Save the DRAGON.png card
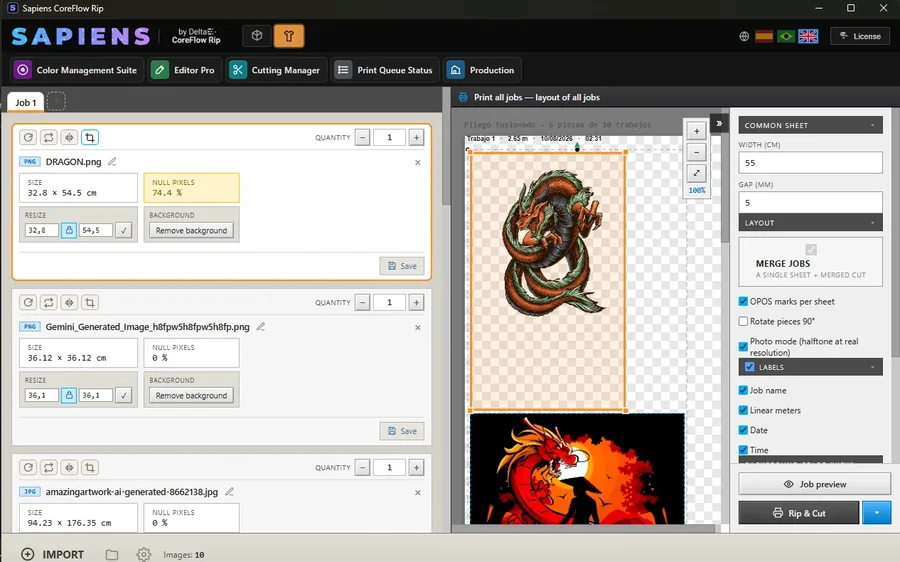The height and width of the screenshot is (562, 900). 402,266
